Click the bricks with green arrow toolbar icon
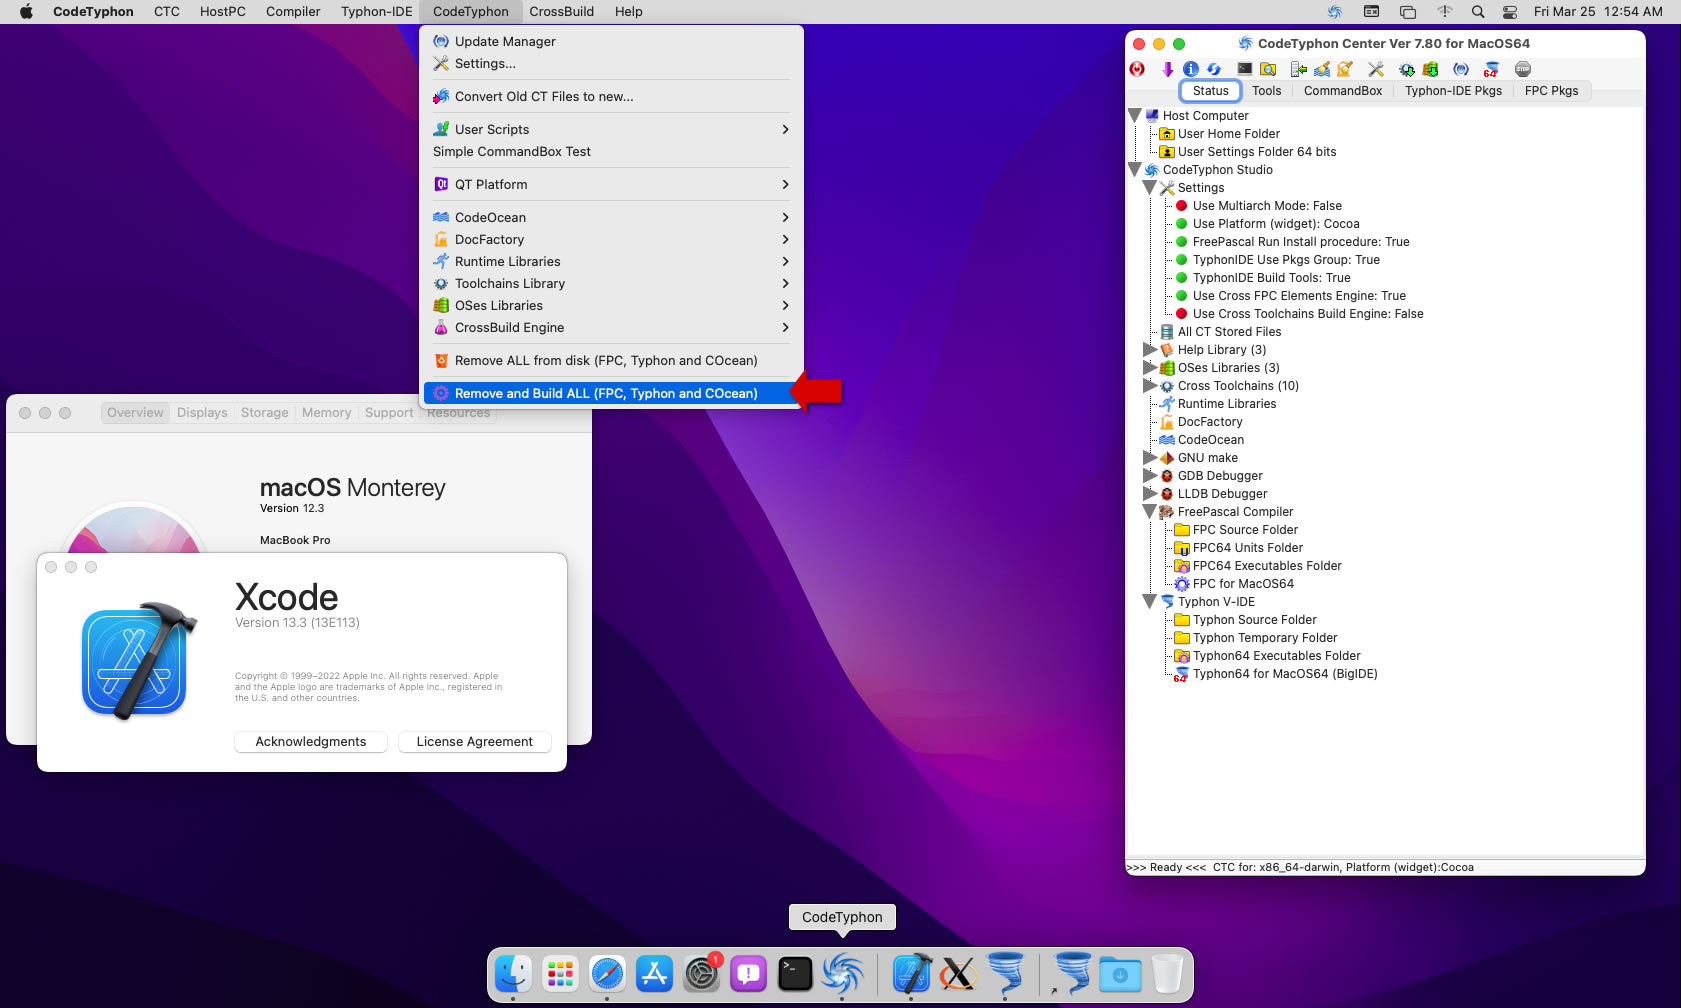This screenshot has width=1681, height=1008. [1431, 69]
